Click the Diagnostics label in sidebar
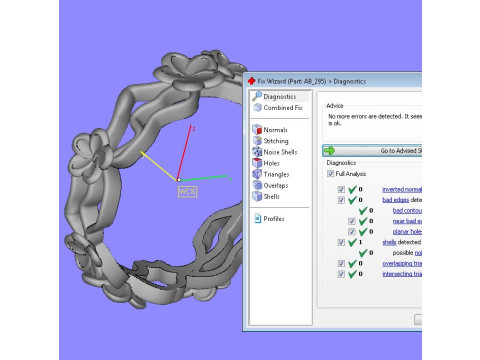Screen dimensions: 480x360 pyautogui.click(x=280, y=97)
